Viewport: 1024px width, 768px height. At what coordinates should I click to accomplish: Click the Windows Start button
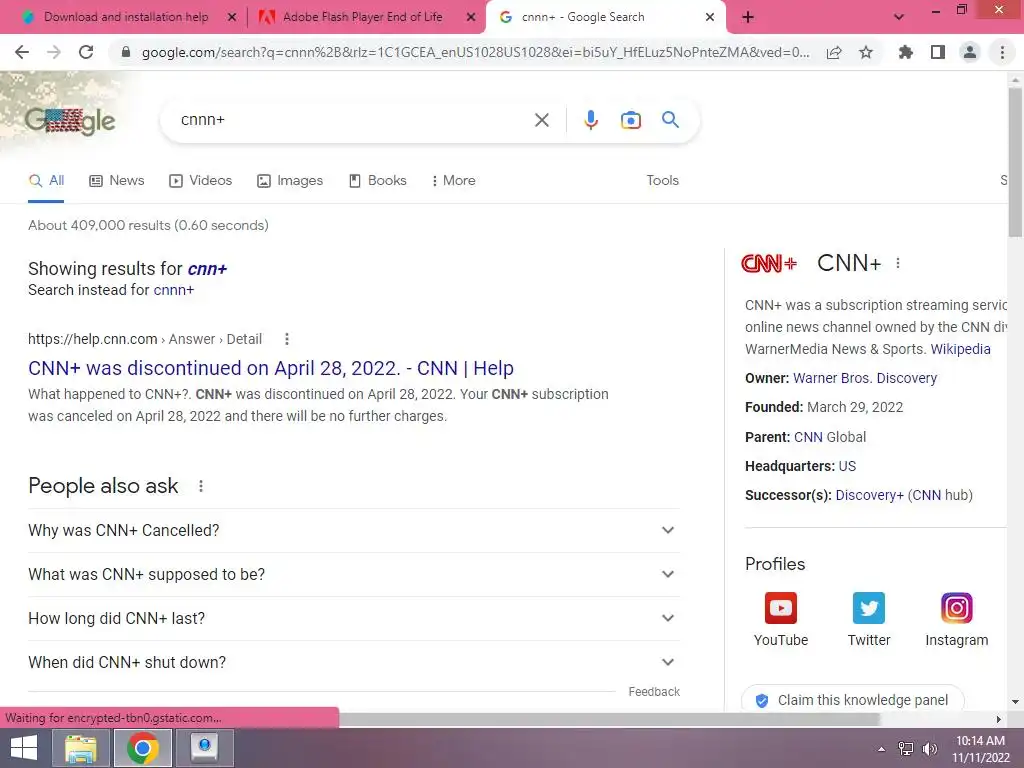(24, 748)
